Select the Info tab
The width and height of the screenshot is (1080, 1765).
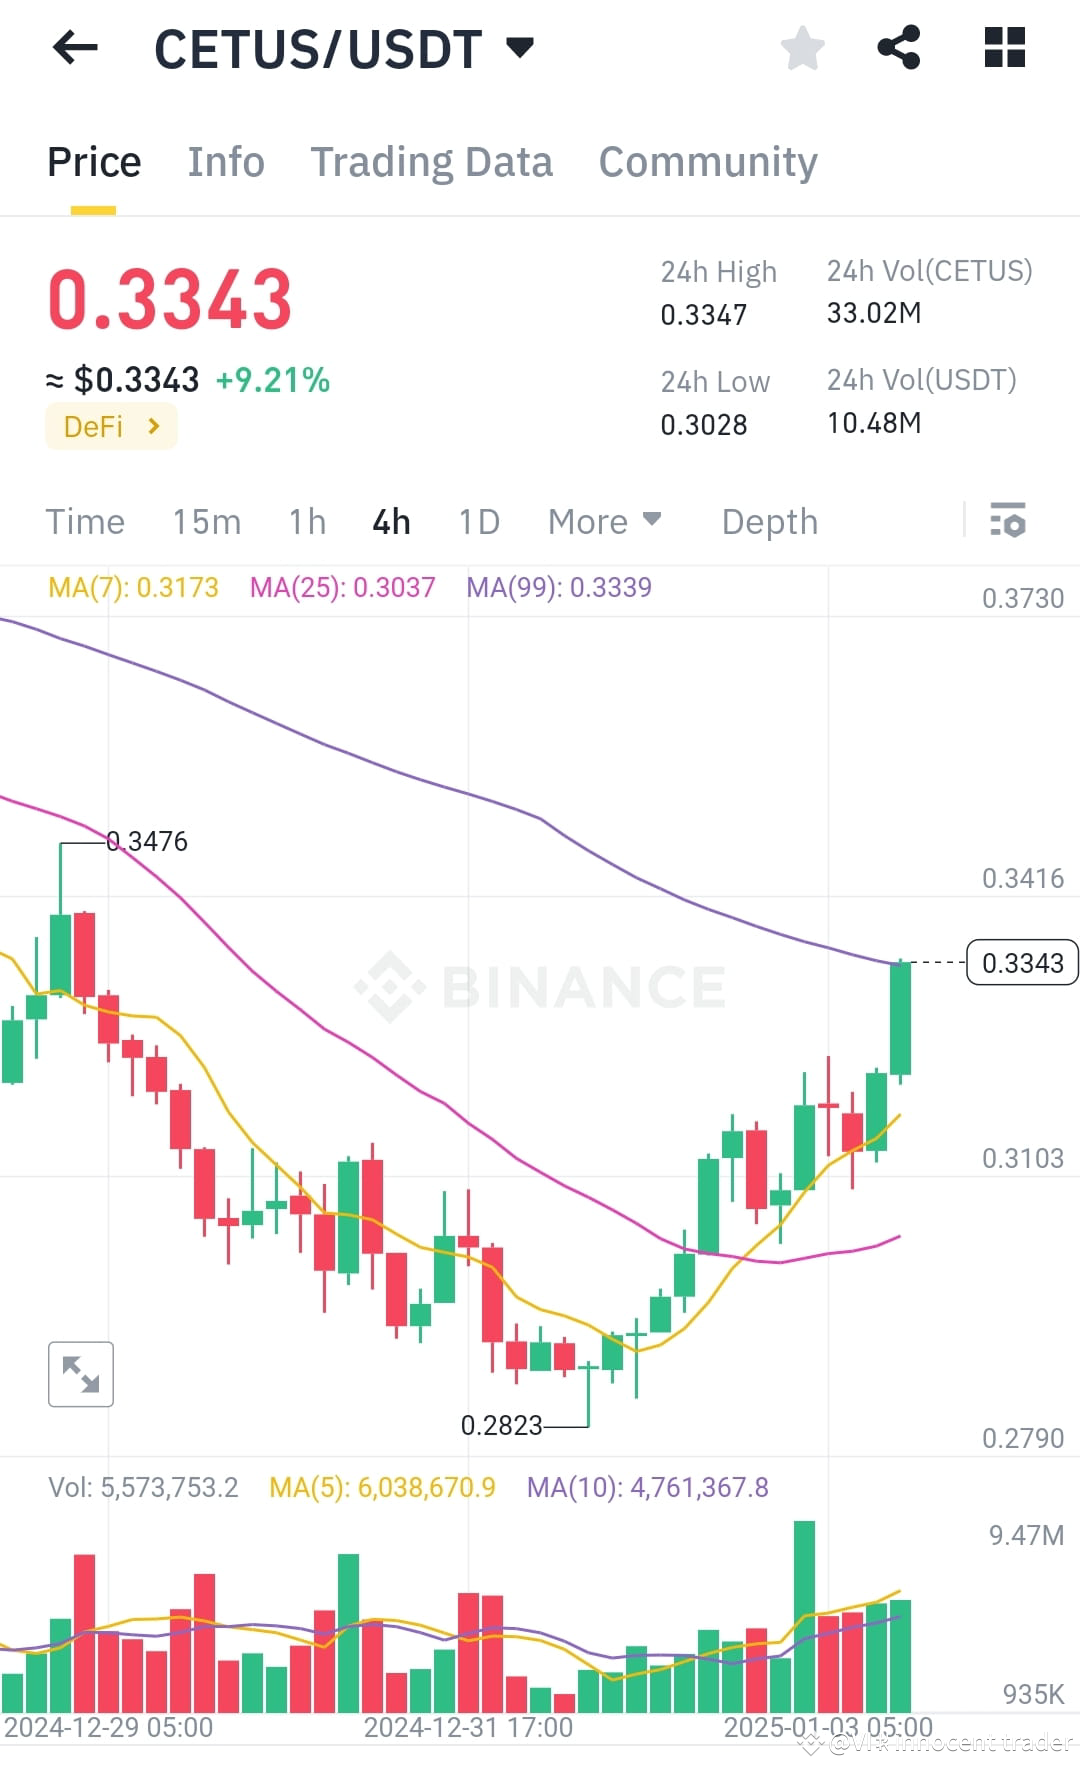(x=226, y=161)
